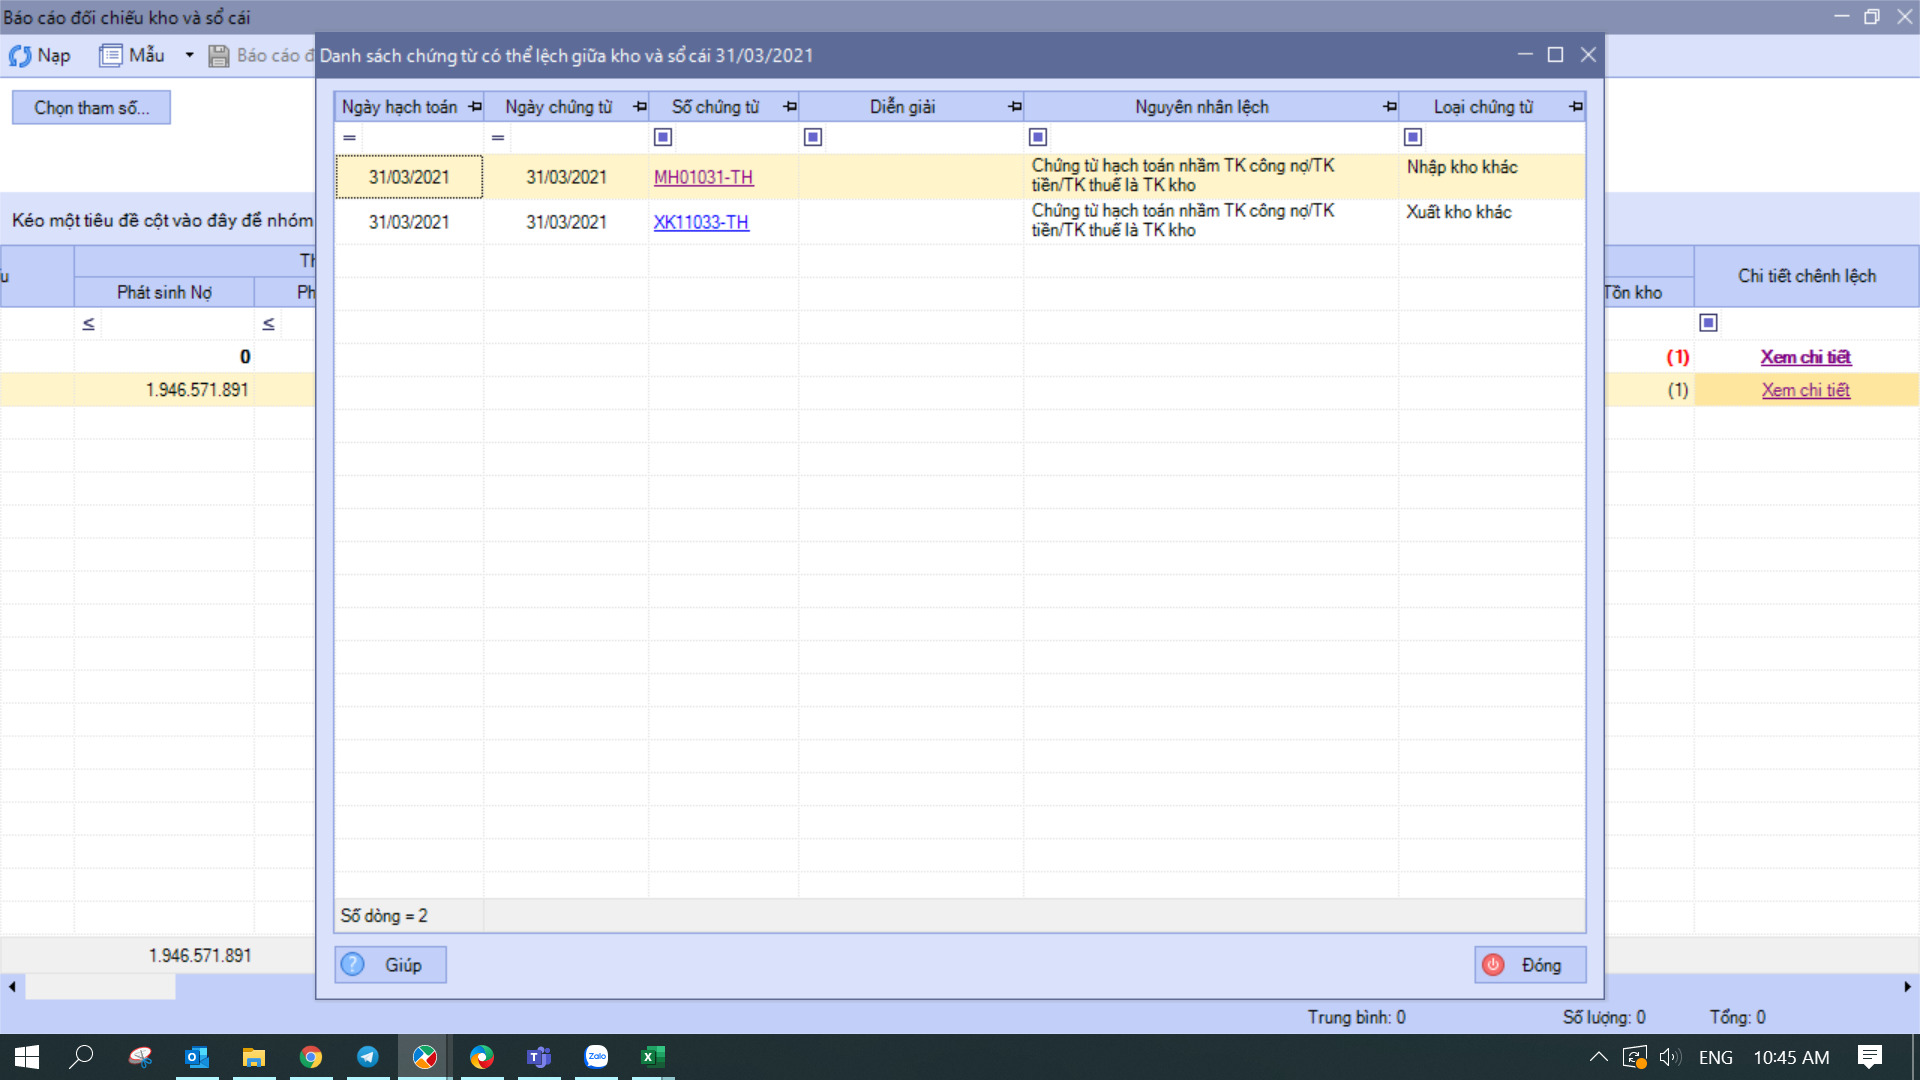The height and width of the screenshot is (1080, 1920).
Task: Toggle filter operator for Loại chứng từ
Action: click(x=1413, y=137)
